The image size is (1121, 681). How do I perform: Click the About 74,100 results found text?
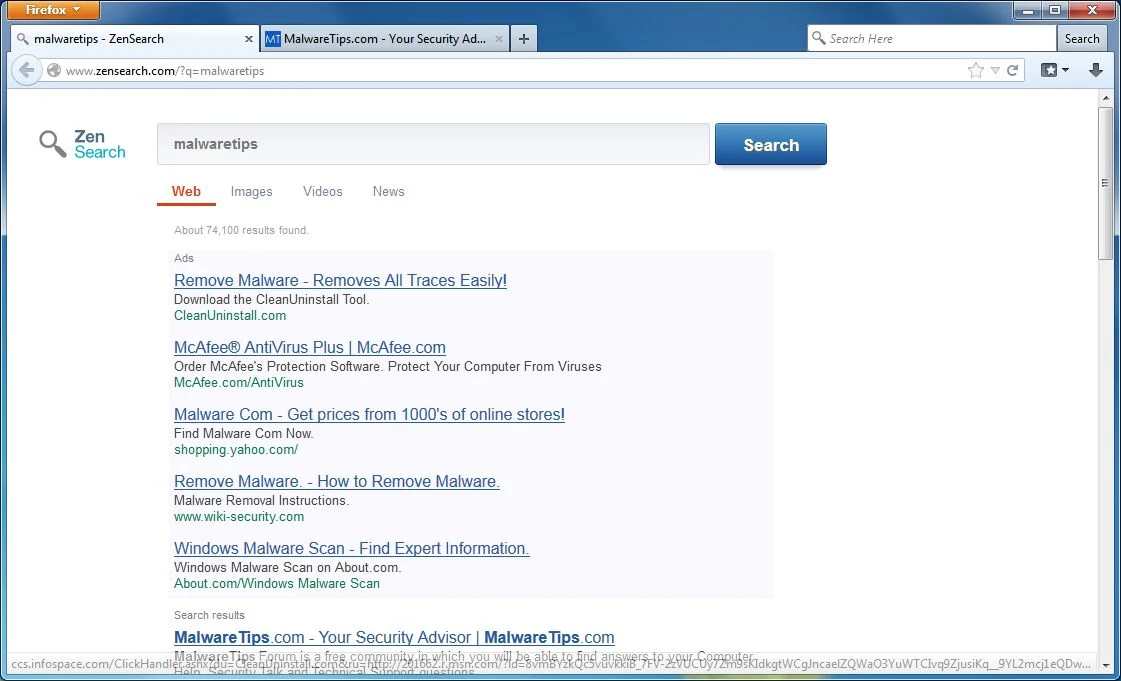click(241, 230)
